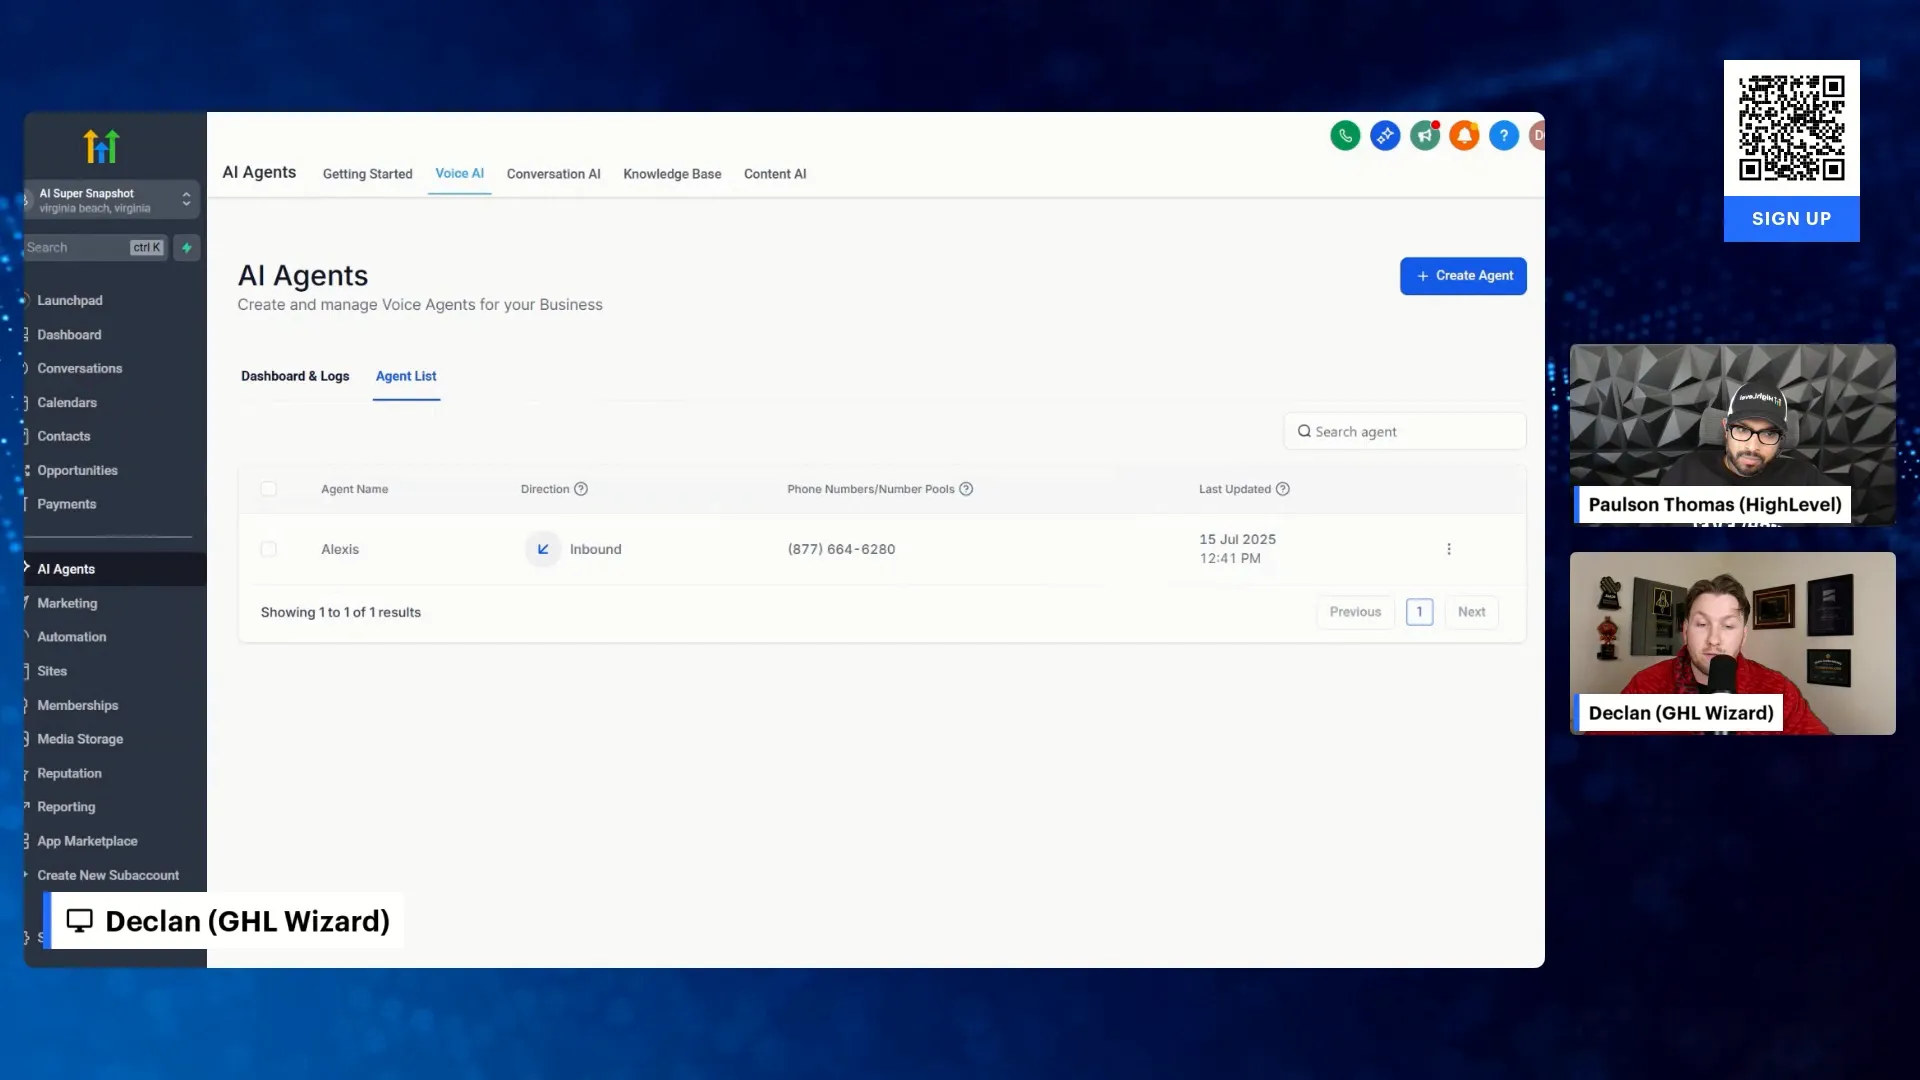Open the Conversation AI tab
1920x1080 pixels.
(x=553, y=174)
